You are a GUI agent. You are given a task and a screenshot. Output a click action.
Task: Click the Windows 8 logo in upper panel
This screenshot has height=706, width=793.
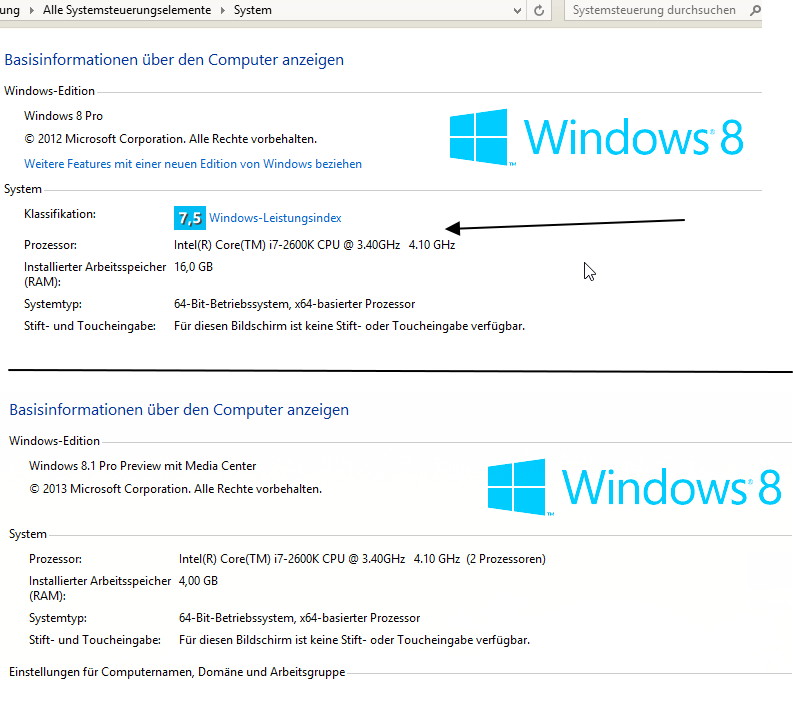pos(596,137)
